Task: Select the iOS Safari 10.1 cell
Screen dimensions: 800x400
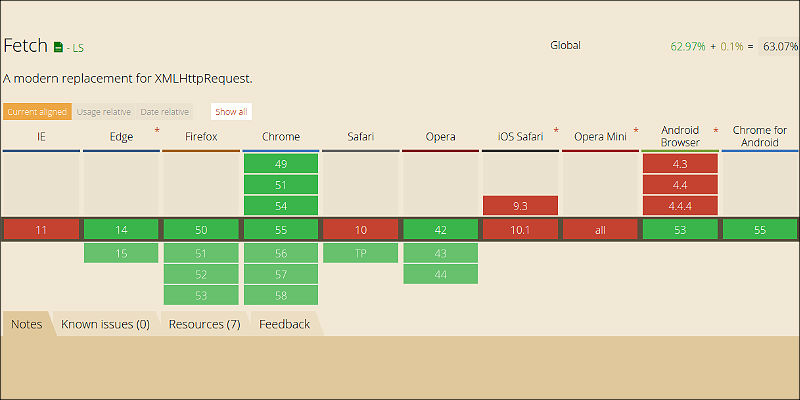Action: pyautogui.click(x=520, y=230)
